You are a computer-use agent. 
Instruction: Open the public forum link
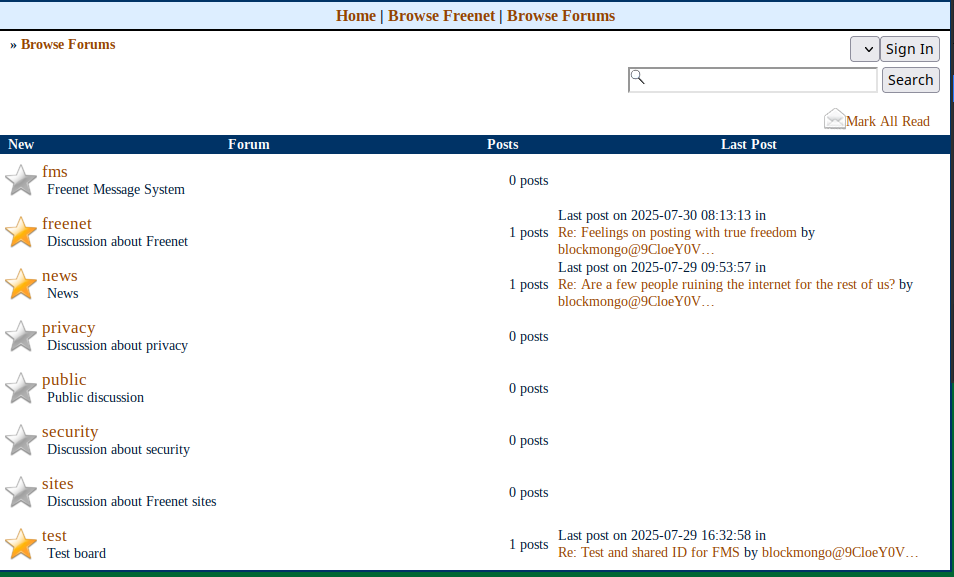(64, 379)
